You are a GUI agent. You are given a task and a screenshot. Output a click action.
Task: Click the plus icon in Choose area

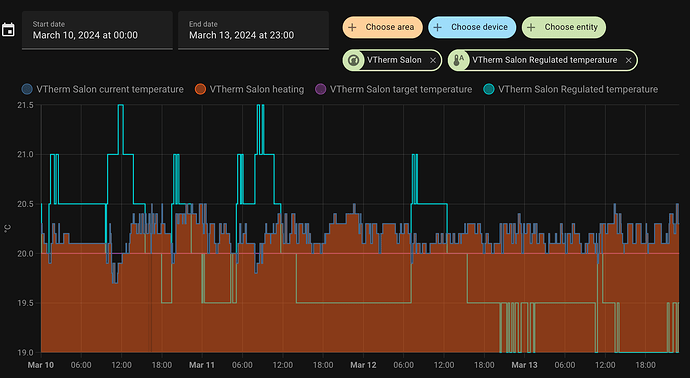click(x=352, y=27)
